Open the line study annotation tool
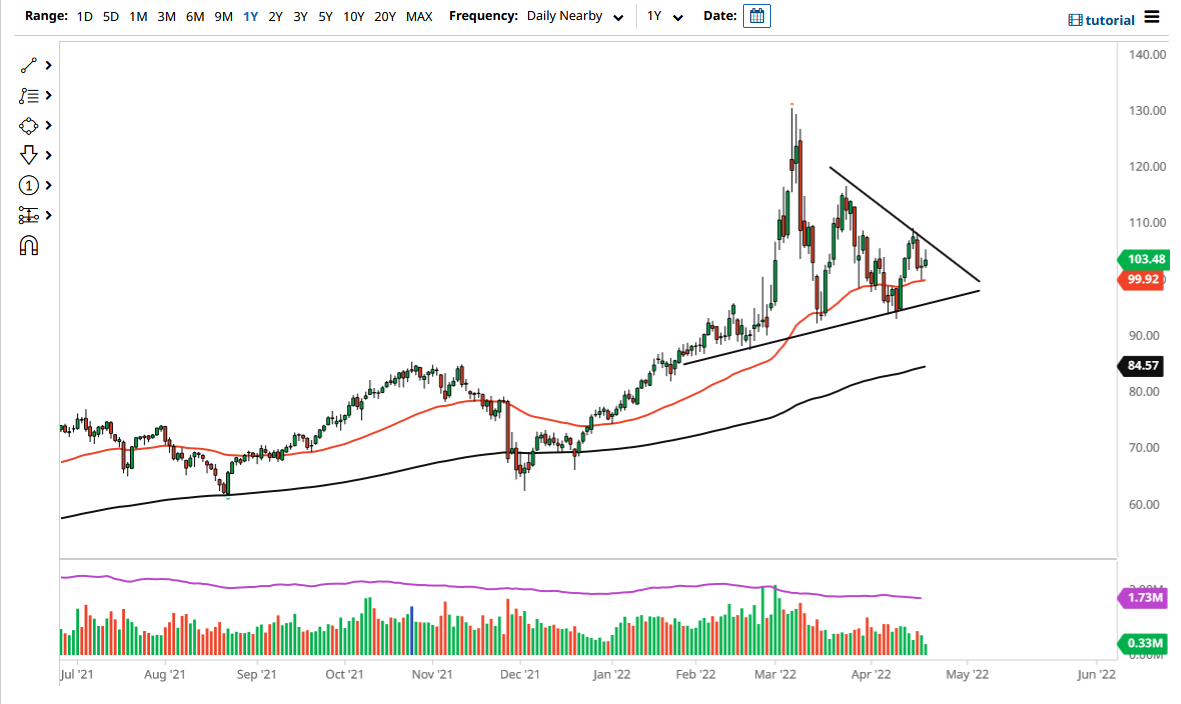Image resolution: width=1181 pixels, height=704 pixels. click(30, 95)
